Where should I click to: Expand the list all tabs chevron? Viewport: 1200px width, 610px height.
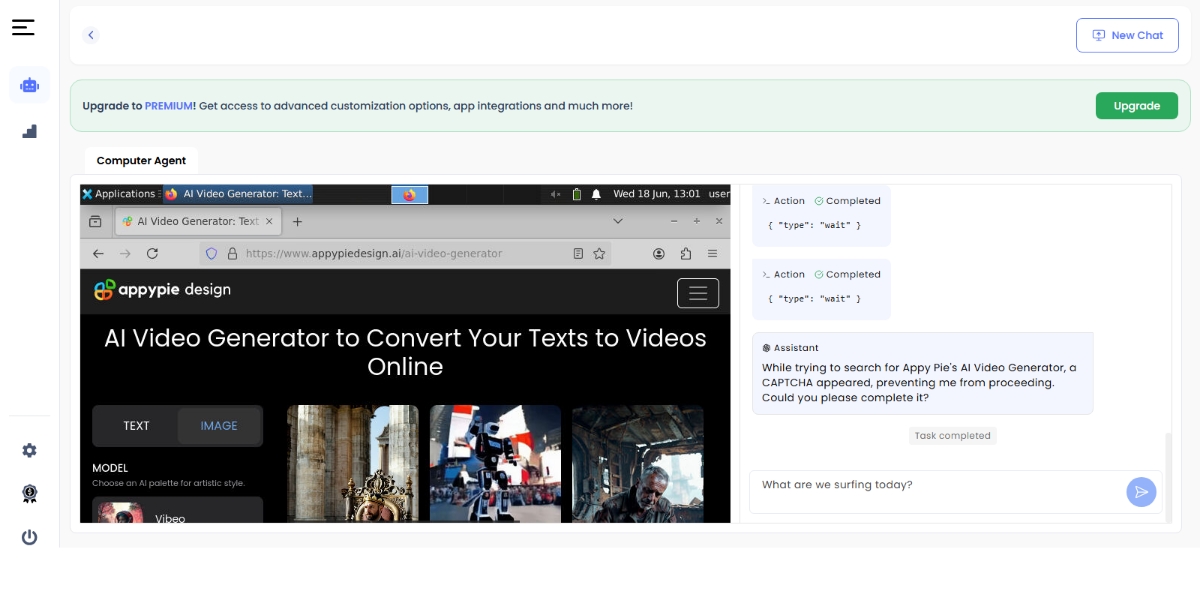pos(618,221)
